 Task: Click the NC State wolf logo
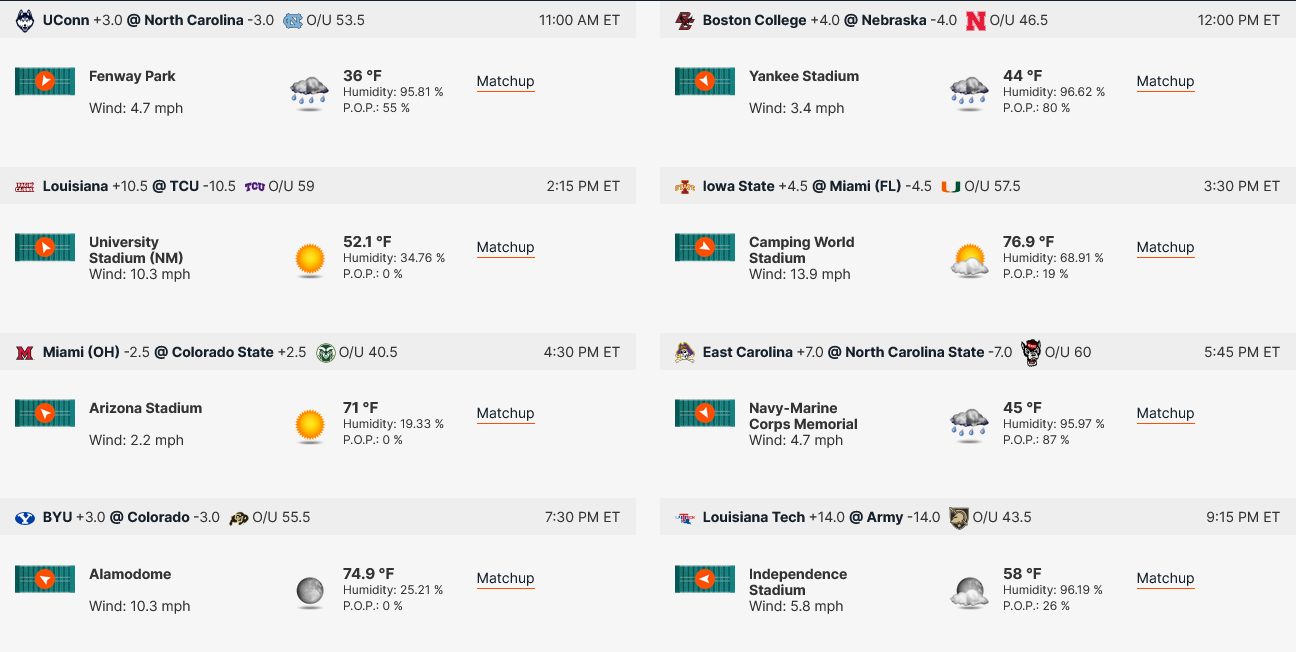1030,352
